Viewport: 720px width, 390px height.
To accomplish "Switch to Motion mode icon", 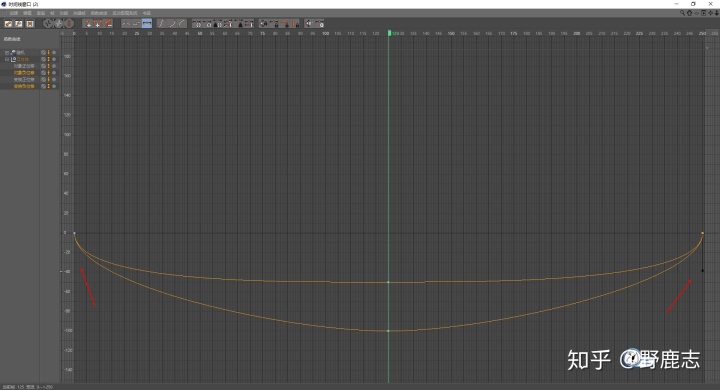I will coord(30,23).
